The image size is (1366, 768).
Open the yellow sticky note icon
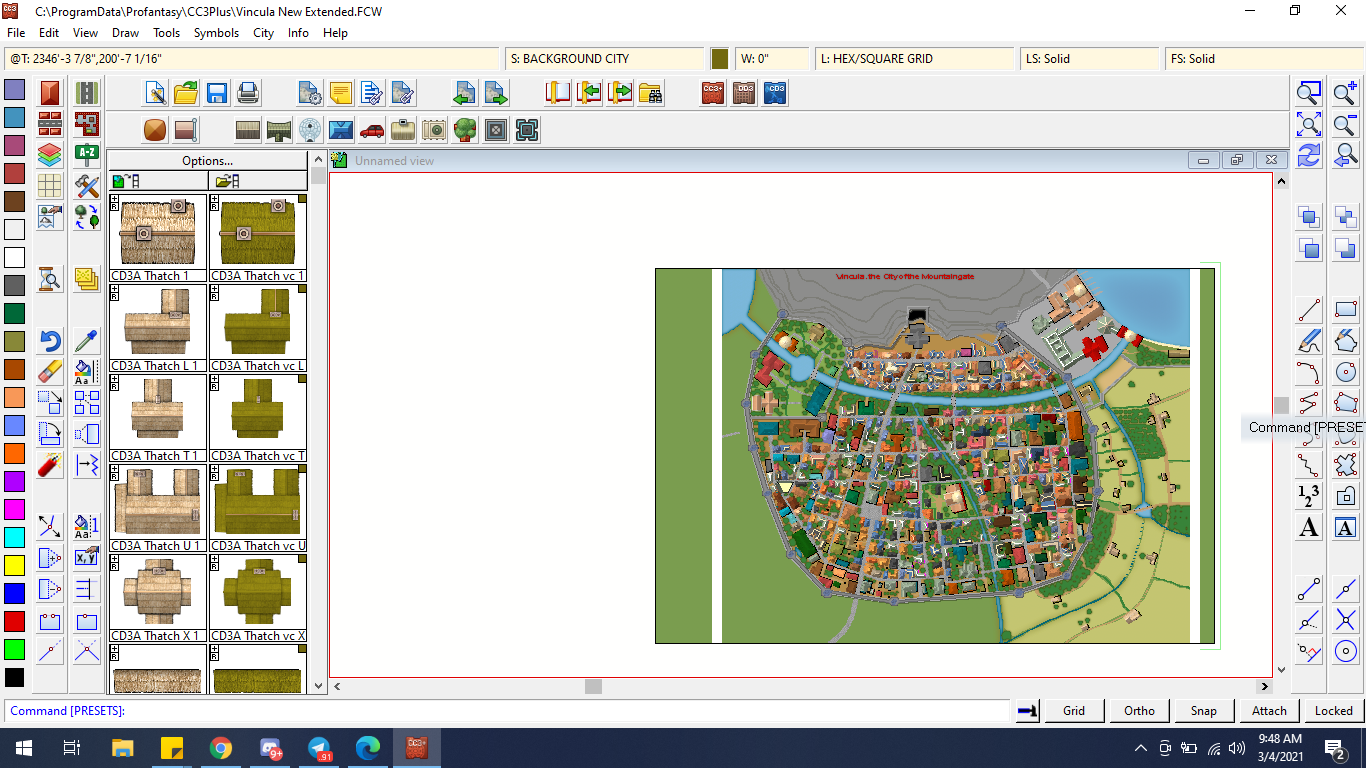pyautogui.click(x=341, y=94)
